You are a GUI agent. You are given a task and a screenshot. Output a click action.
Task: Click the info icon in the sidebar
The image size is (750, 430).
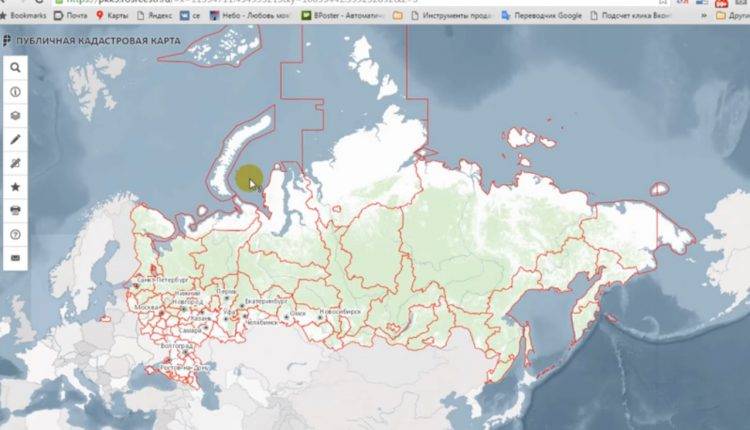pyautogui.click(x=16, y=92)
